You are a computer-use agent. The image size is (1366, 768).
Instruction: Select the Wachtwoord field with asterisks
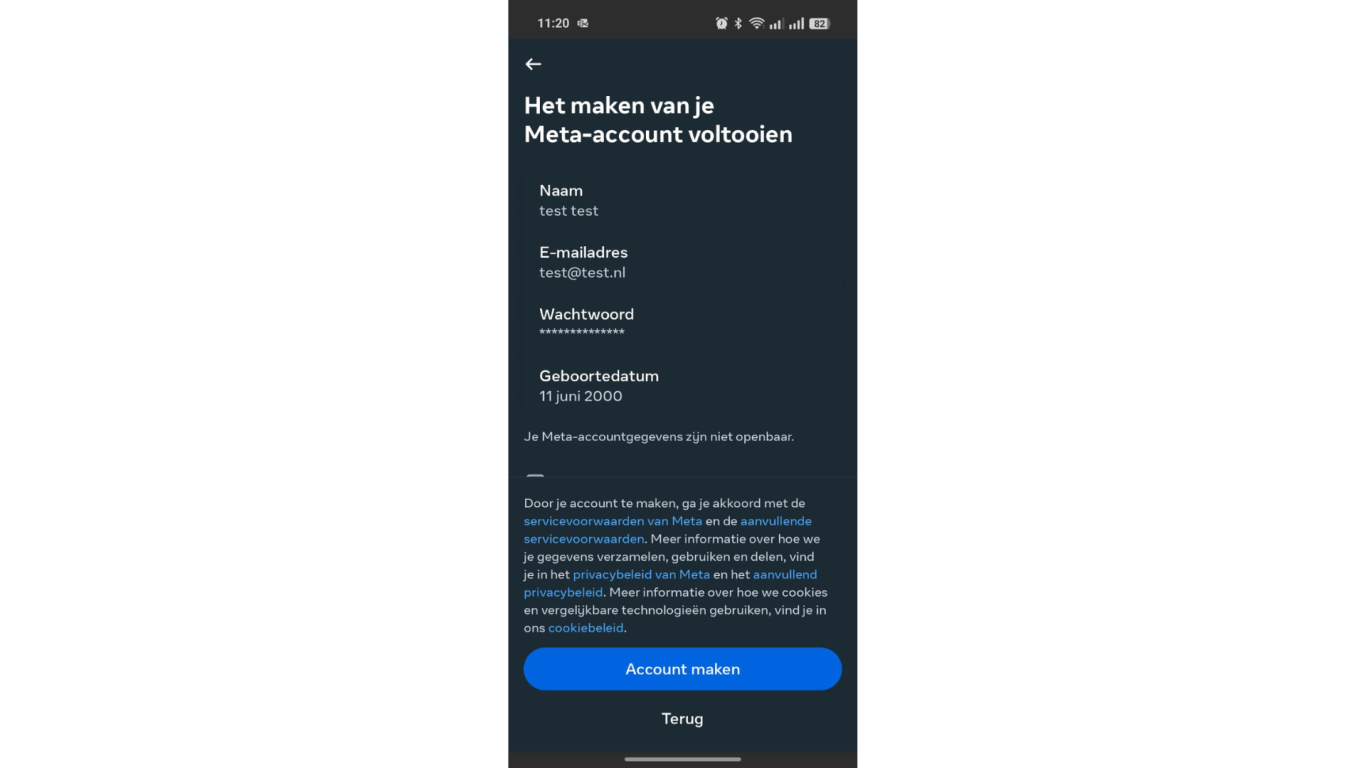pyautogui.click(x=683, y=324)
